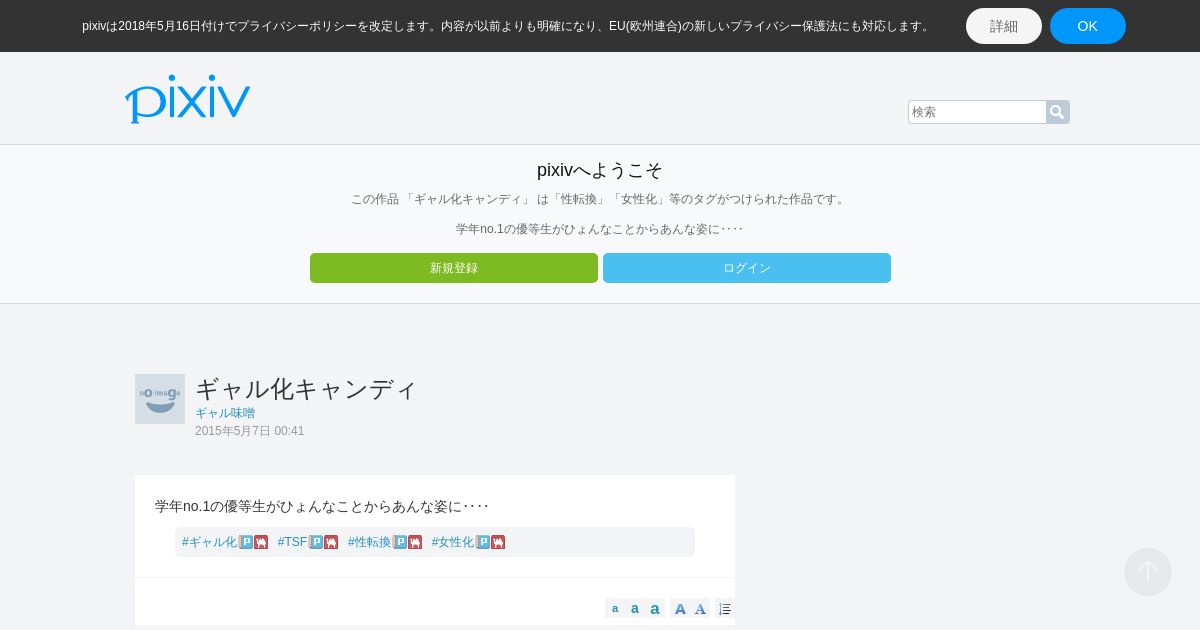Open author ギャル味噌 profile link
Screen dimensions: 1200x630
pyautogui.click(x=225, y=413)
